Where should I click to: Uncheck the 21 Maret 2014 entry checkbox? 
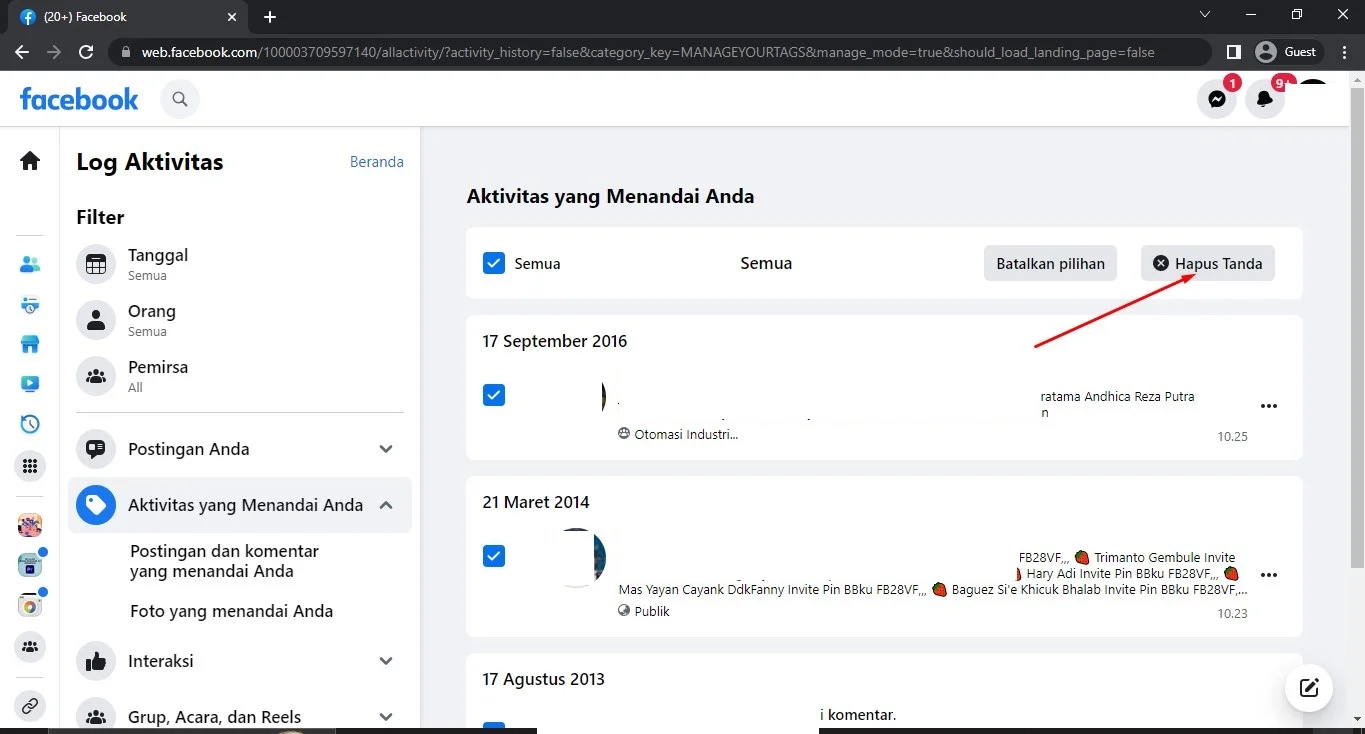[x=494, y=556]
